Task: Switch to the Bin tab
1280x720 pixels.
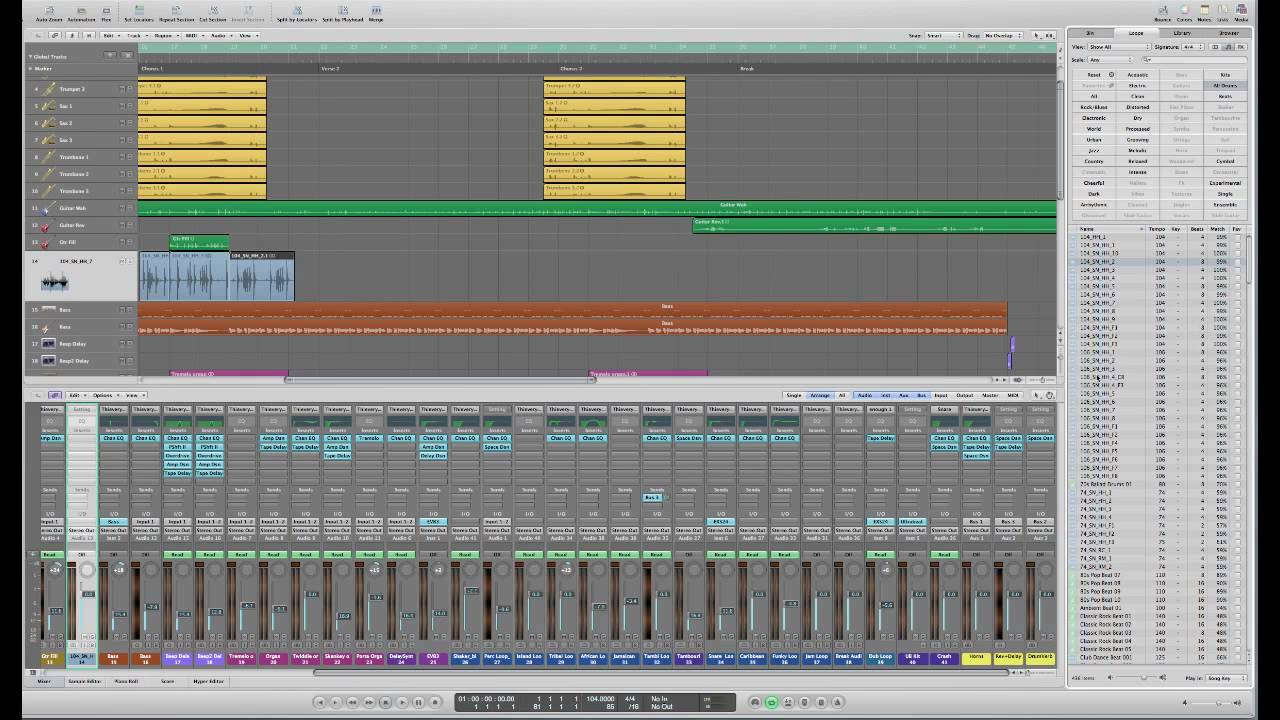Action: click(x=1091, y=33)
